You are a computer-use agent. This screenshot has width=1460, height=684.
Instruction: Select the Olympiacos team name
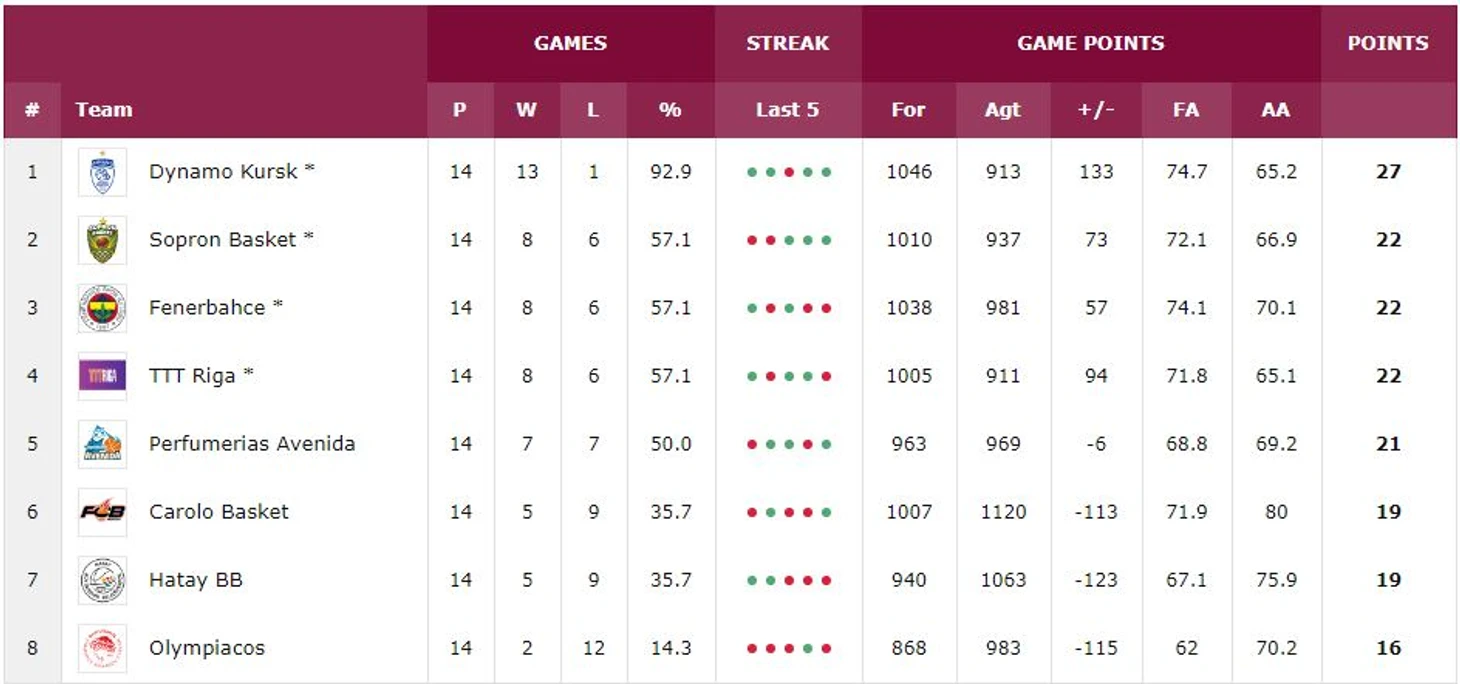[x=207, y=648]
